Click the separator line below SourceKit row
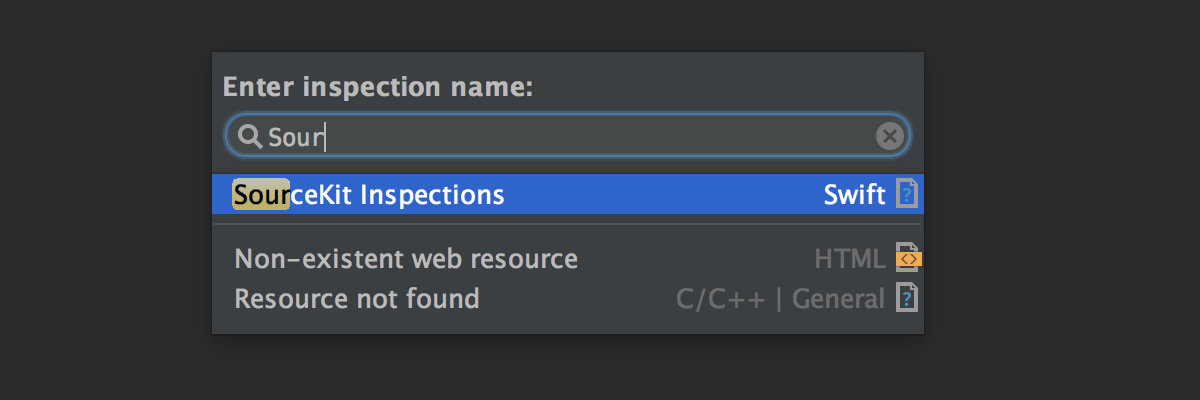1200x400 pixels. pyautogui.click(x=568, y=224)
